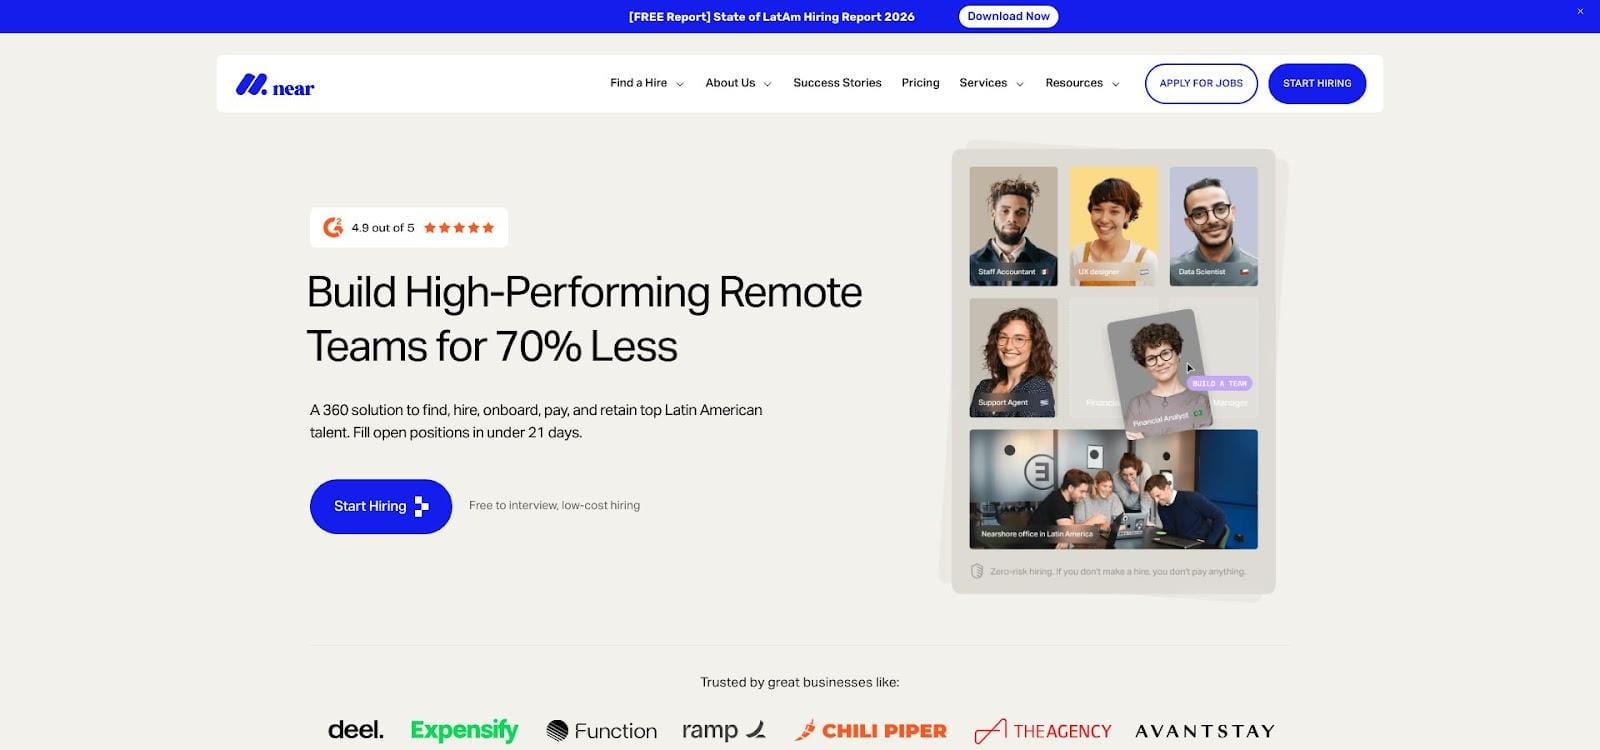The width and height of the screenshot is (1600, 750).
Task: Open the Resources dropdown menu
Action: point(1082,83)
